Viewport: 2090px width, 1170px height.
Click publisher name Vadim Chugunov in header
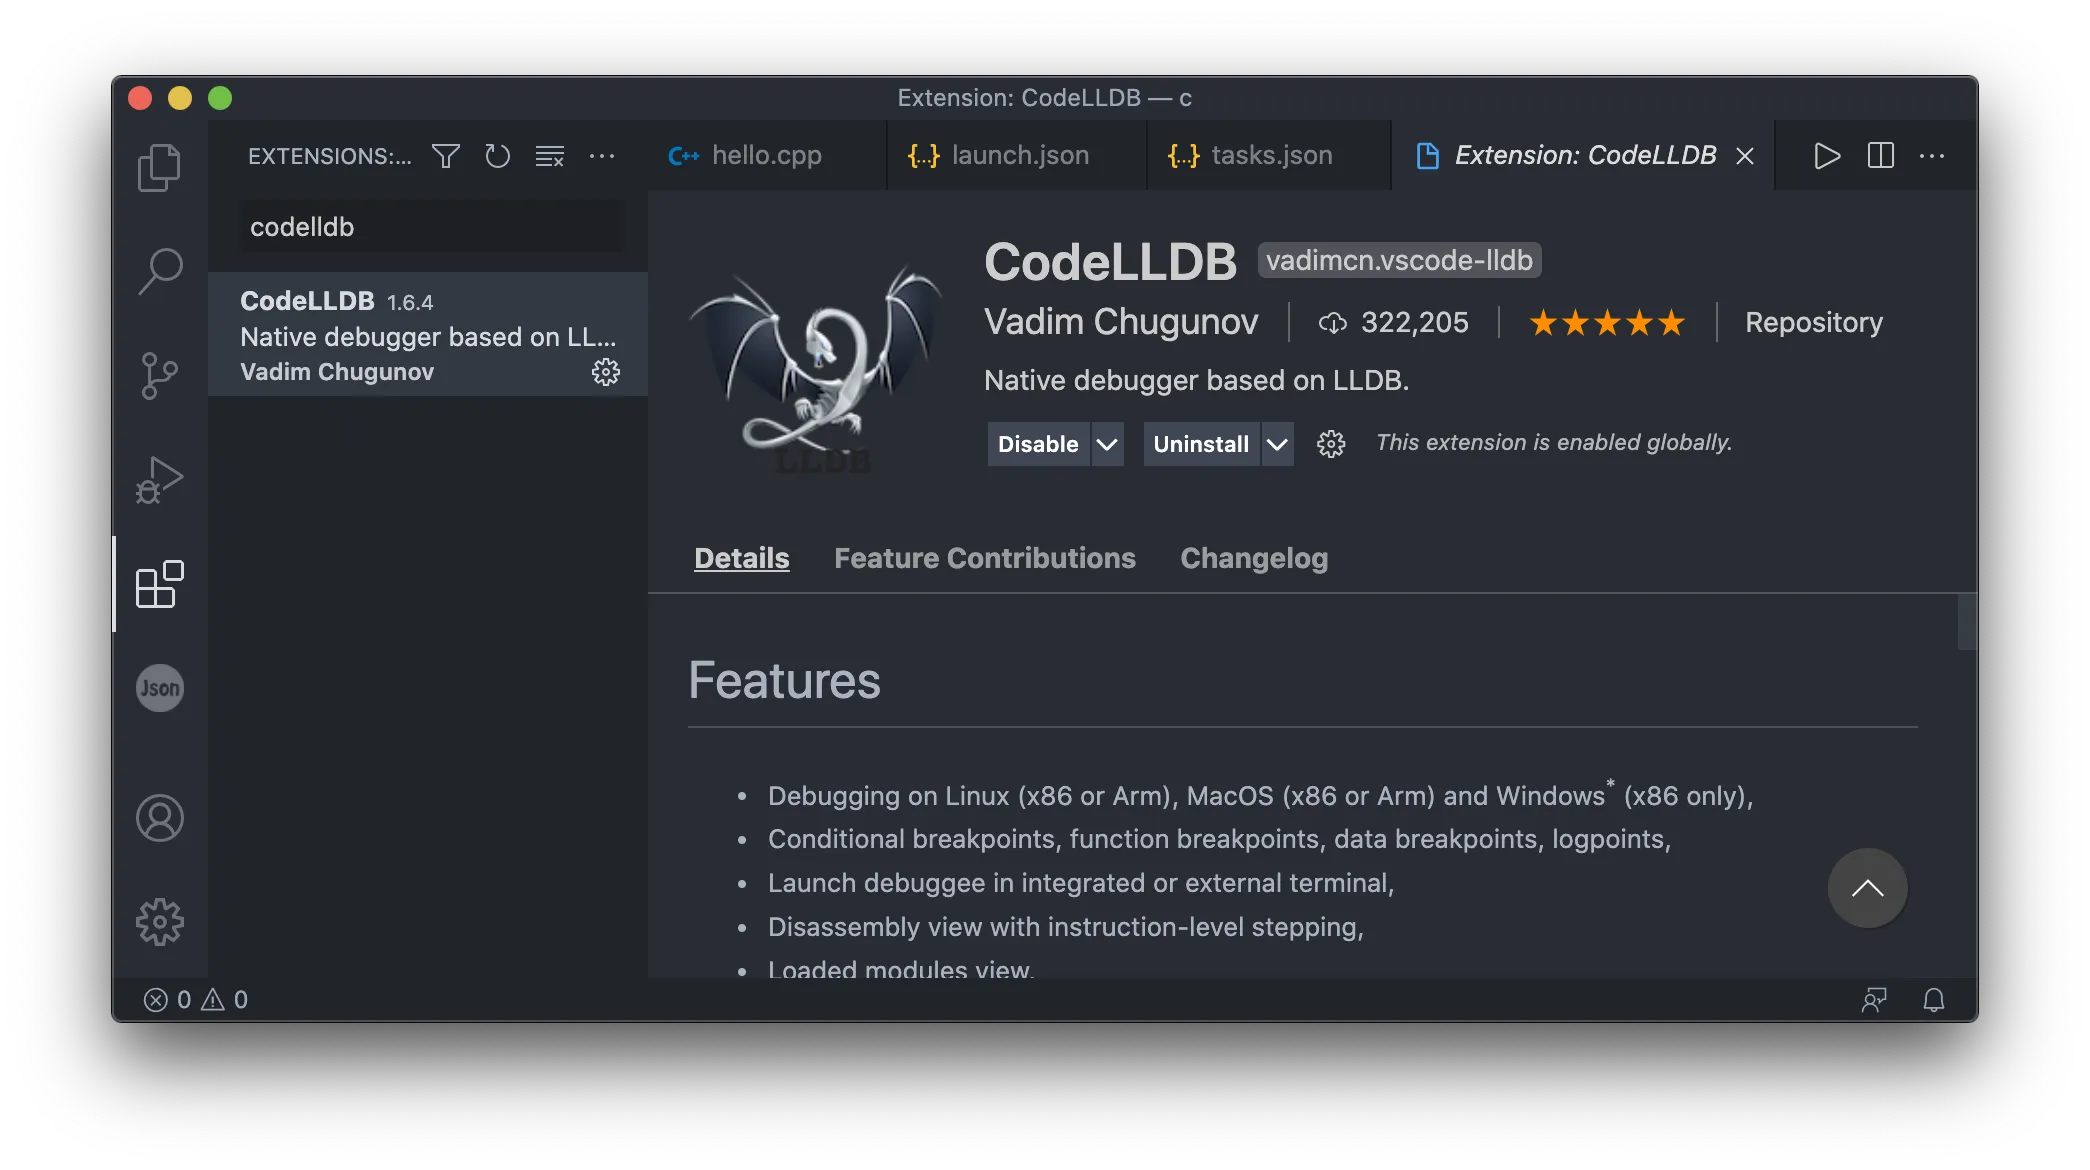1121,322
